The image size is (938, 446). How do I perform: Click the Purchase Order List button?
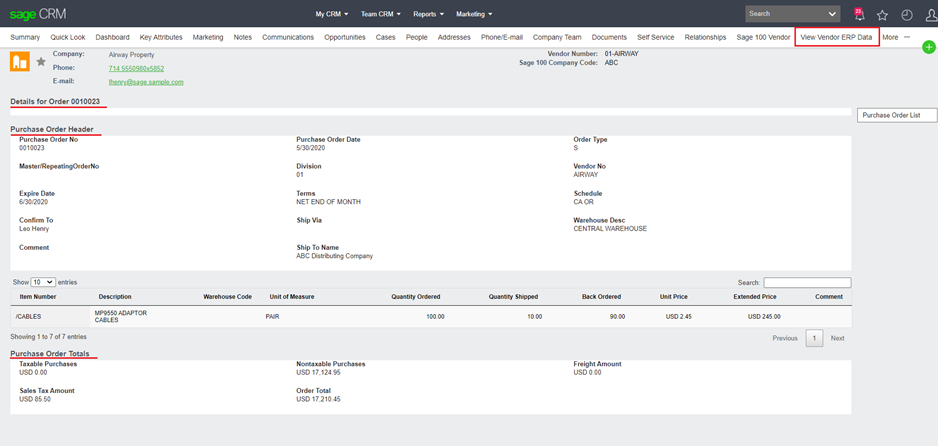click(897, 115)
